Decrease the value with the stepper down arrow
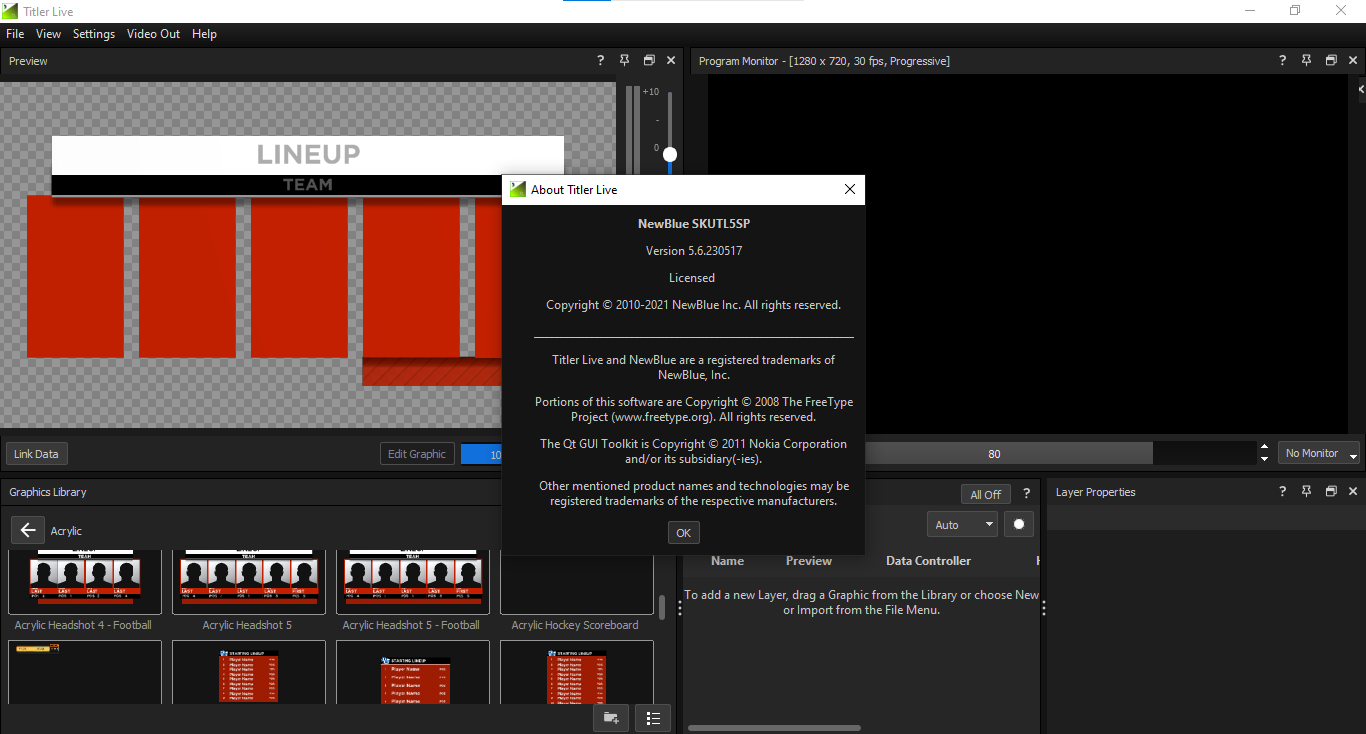 (x=1265, y=459)
